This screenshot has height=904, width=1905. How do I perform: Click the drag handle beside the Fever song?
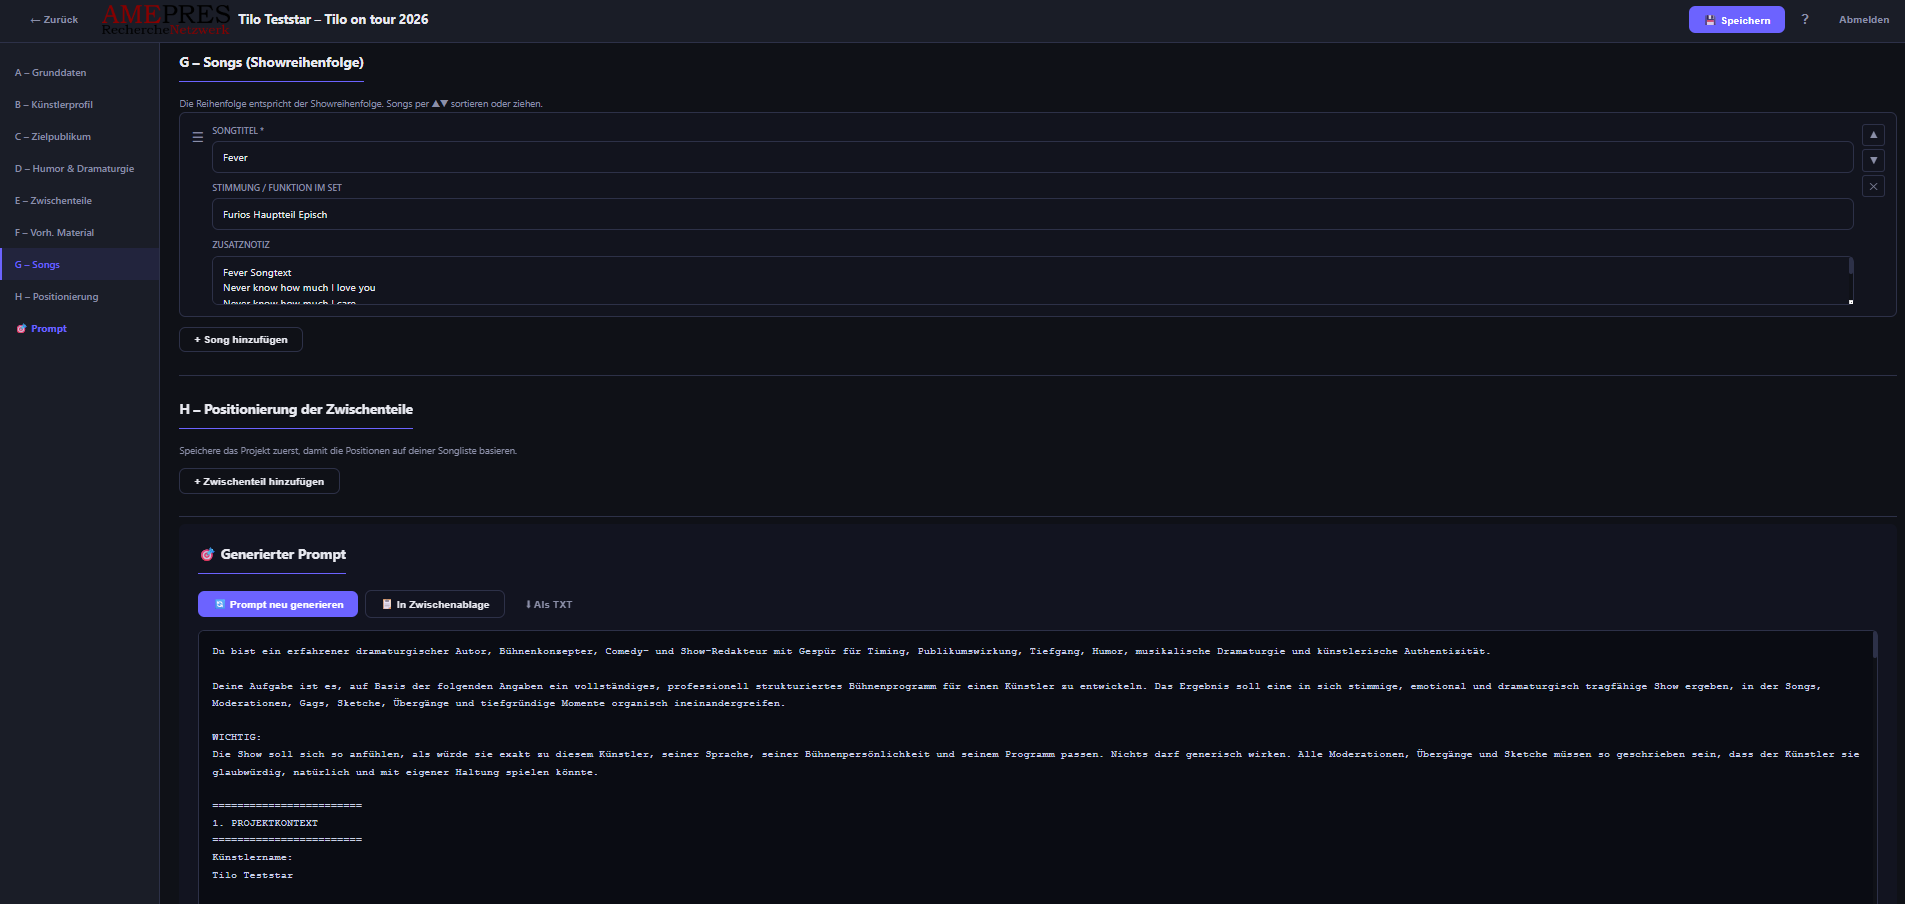[x=197, y=137]
